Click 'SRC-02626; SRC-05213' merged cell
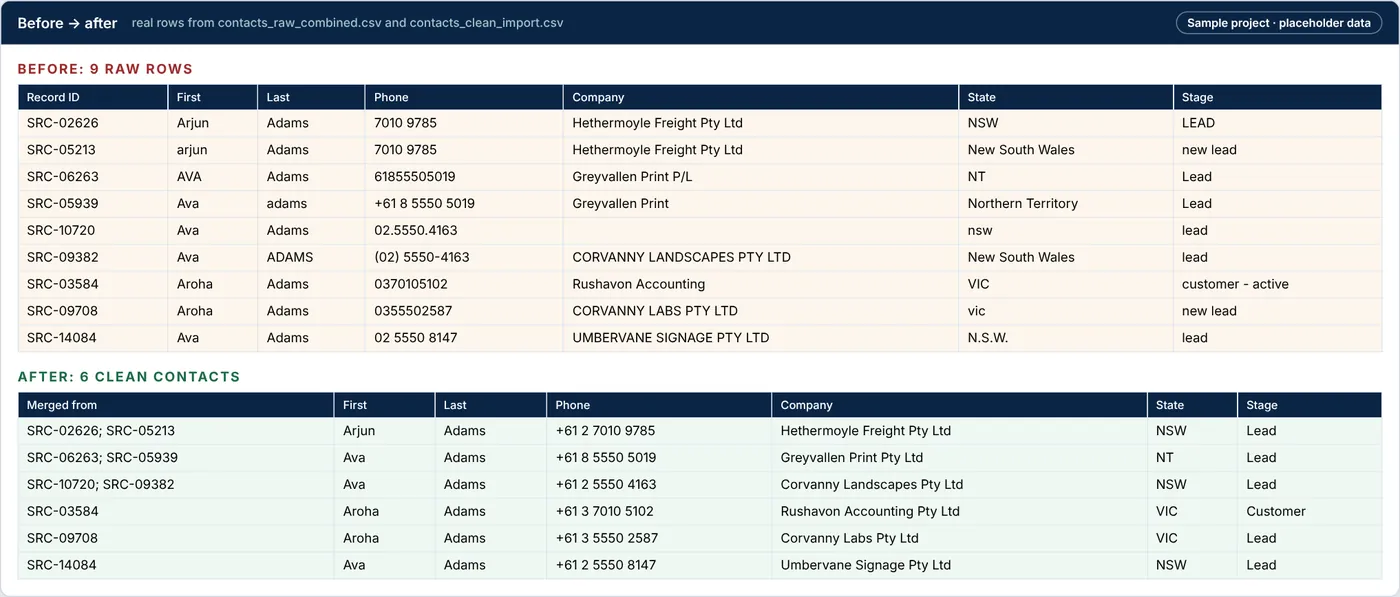Viewport: 1400px width, 597px height. pos(176,431)
